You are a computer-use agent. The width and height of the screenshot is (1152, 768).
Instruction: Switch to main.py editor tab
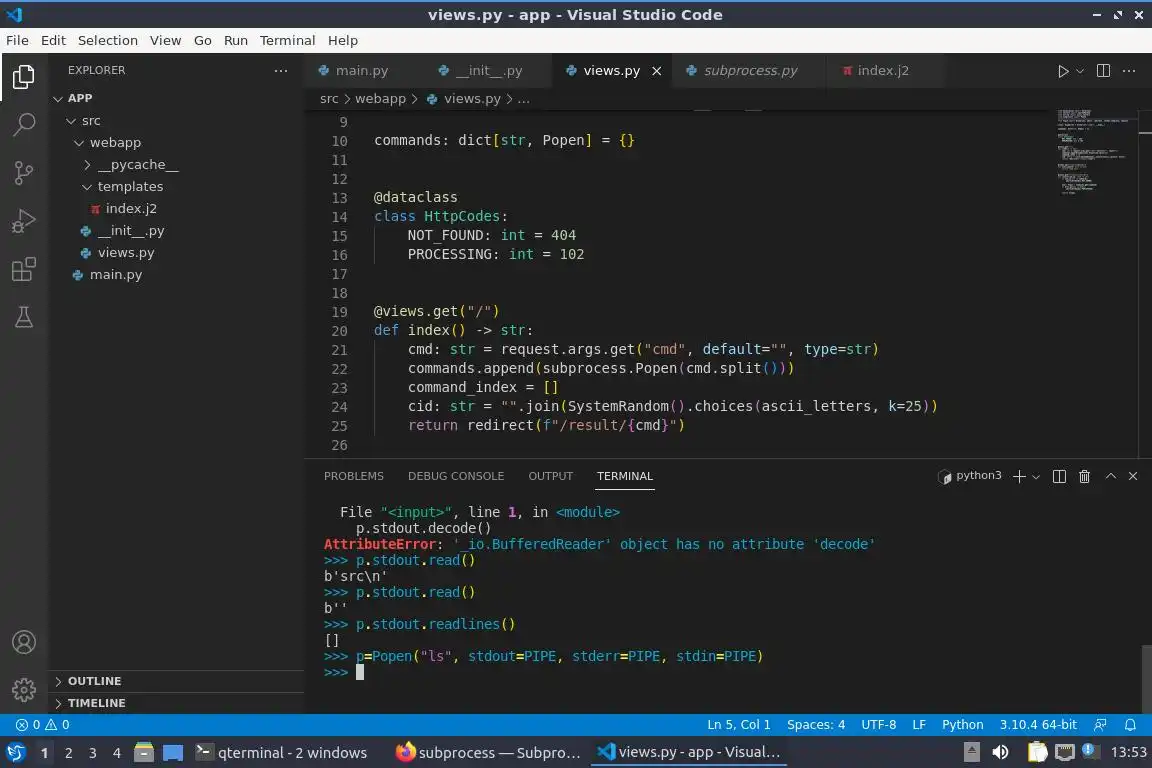pyautogui.click(x=360, y=71)
